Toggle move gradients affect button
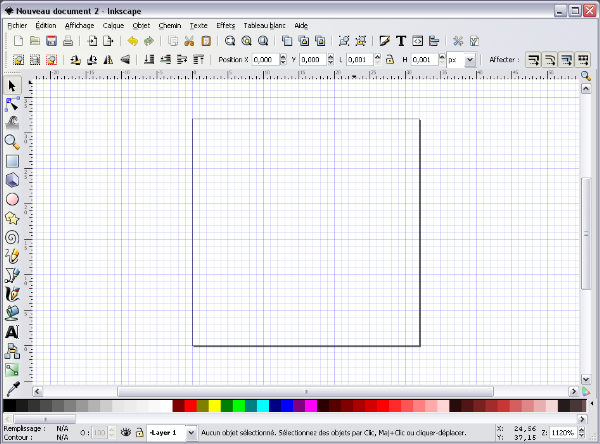 tap(566, 60)
